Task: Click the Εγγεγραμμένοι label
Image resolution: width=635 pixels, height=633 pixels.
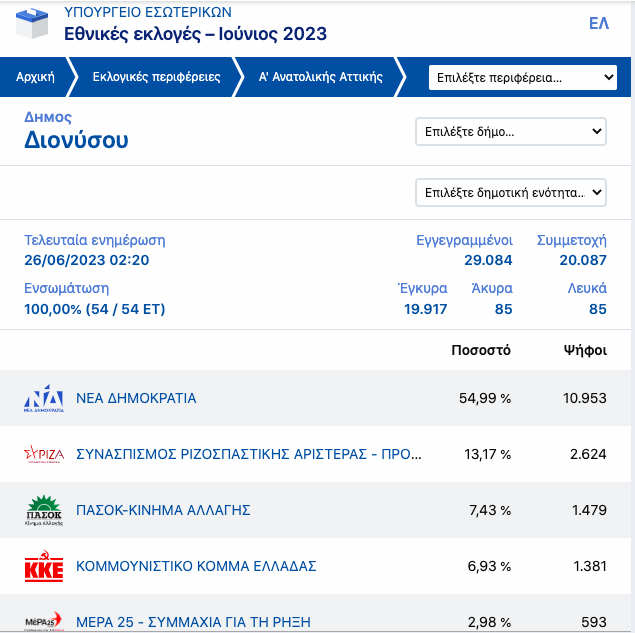Action: click(x=465, y=240)
